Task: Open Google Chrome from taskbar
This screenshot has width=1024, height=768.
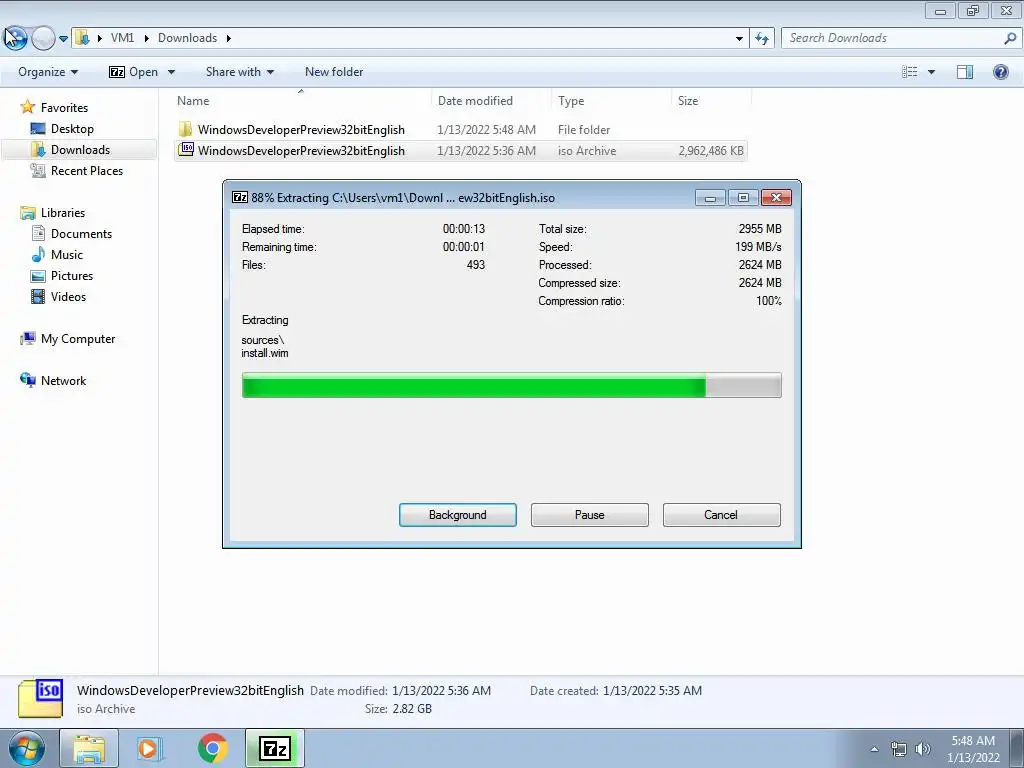Action: tap(212, 748)
